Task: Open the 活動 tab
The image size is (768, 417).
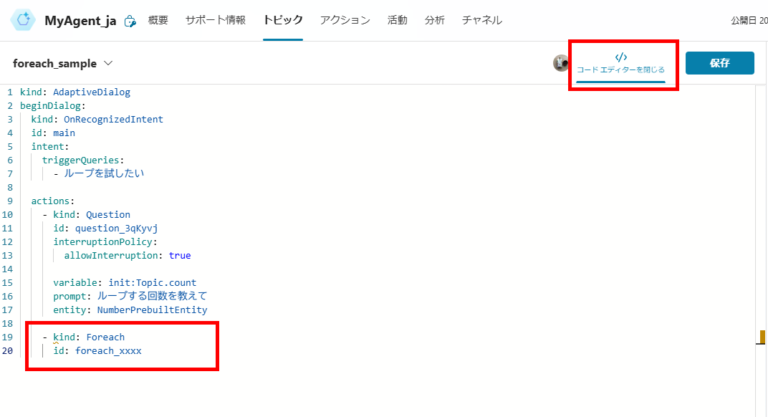Action: pyautogui.click(x=397, y=20)
